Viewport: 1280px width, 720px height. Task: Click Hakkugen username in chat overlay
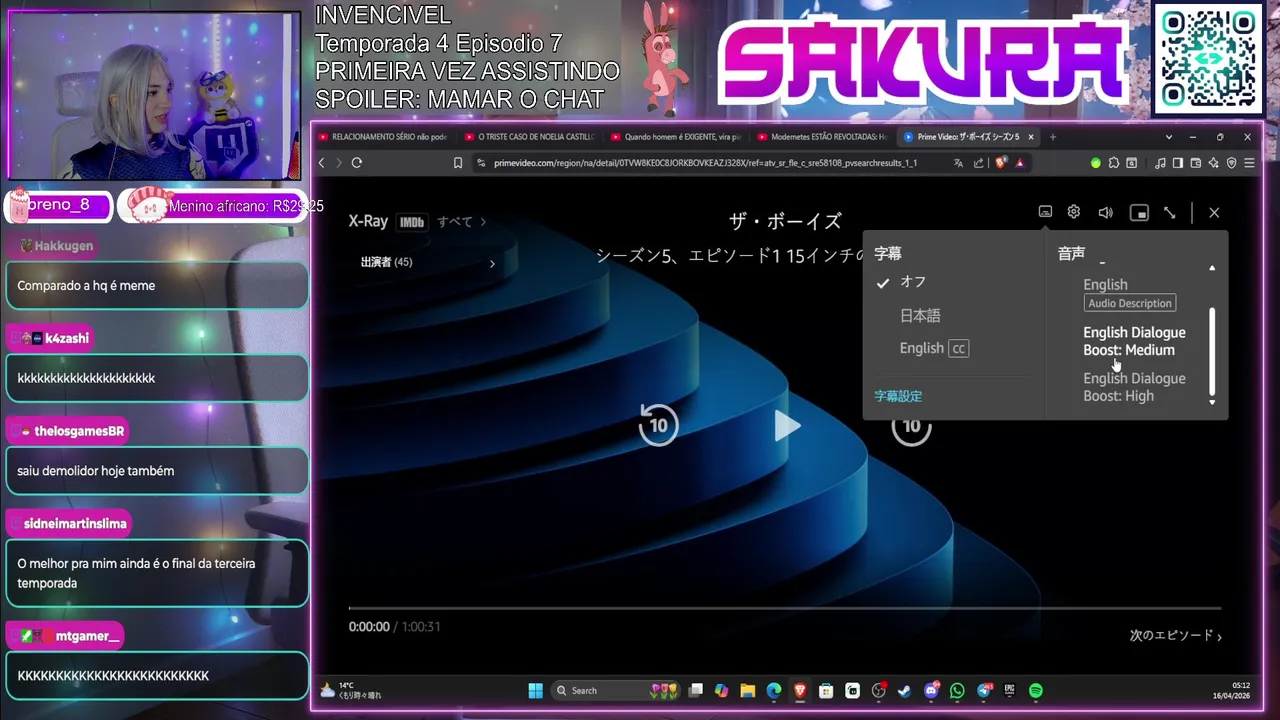(x=63, y=246)
